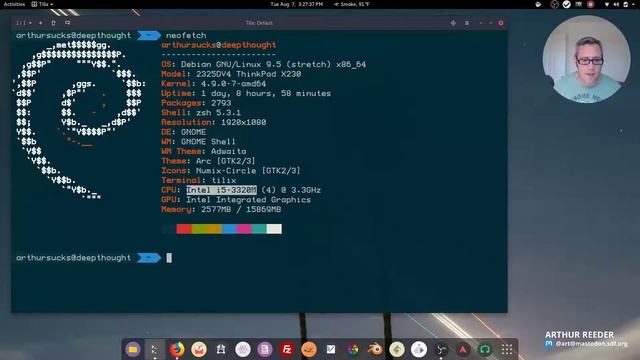
Task: Click the Icons Numix-Circle line
Action: (x=231, y=171)
